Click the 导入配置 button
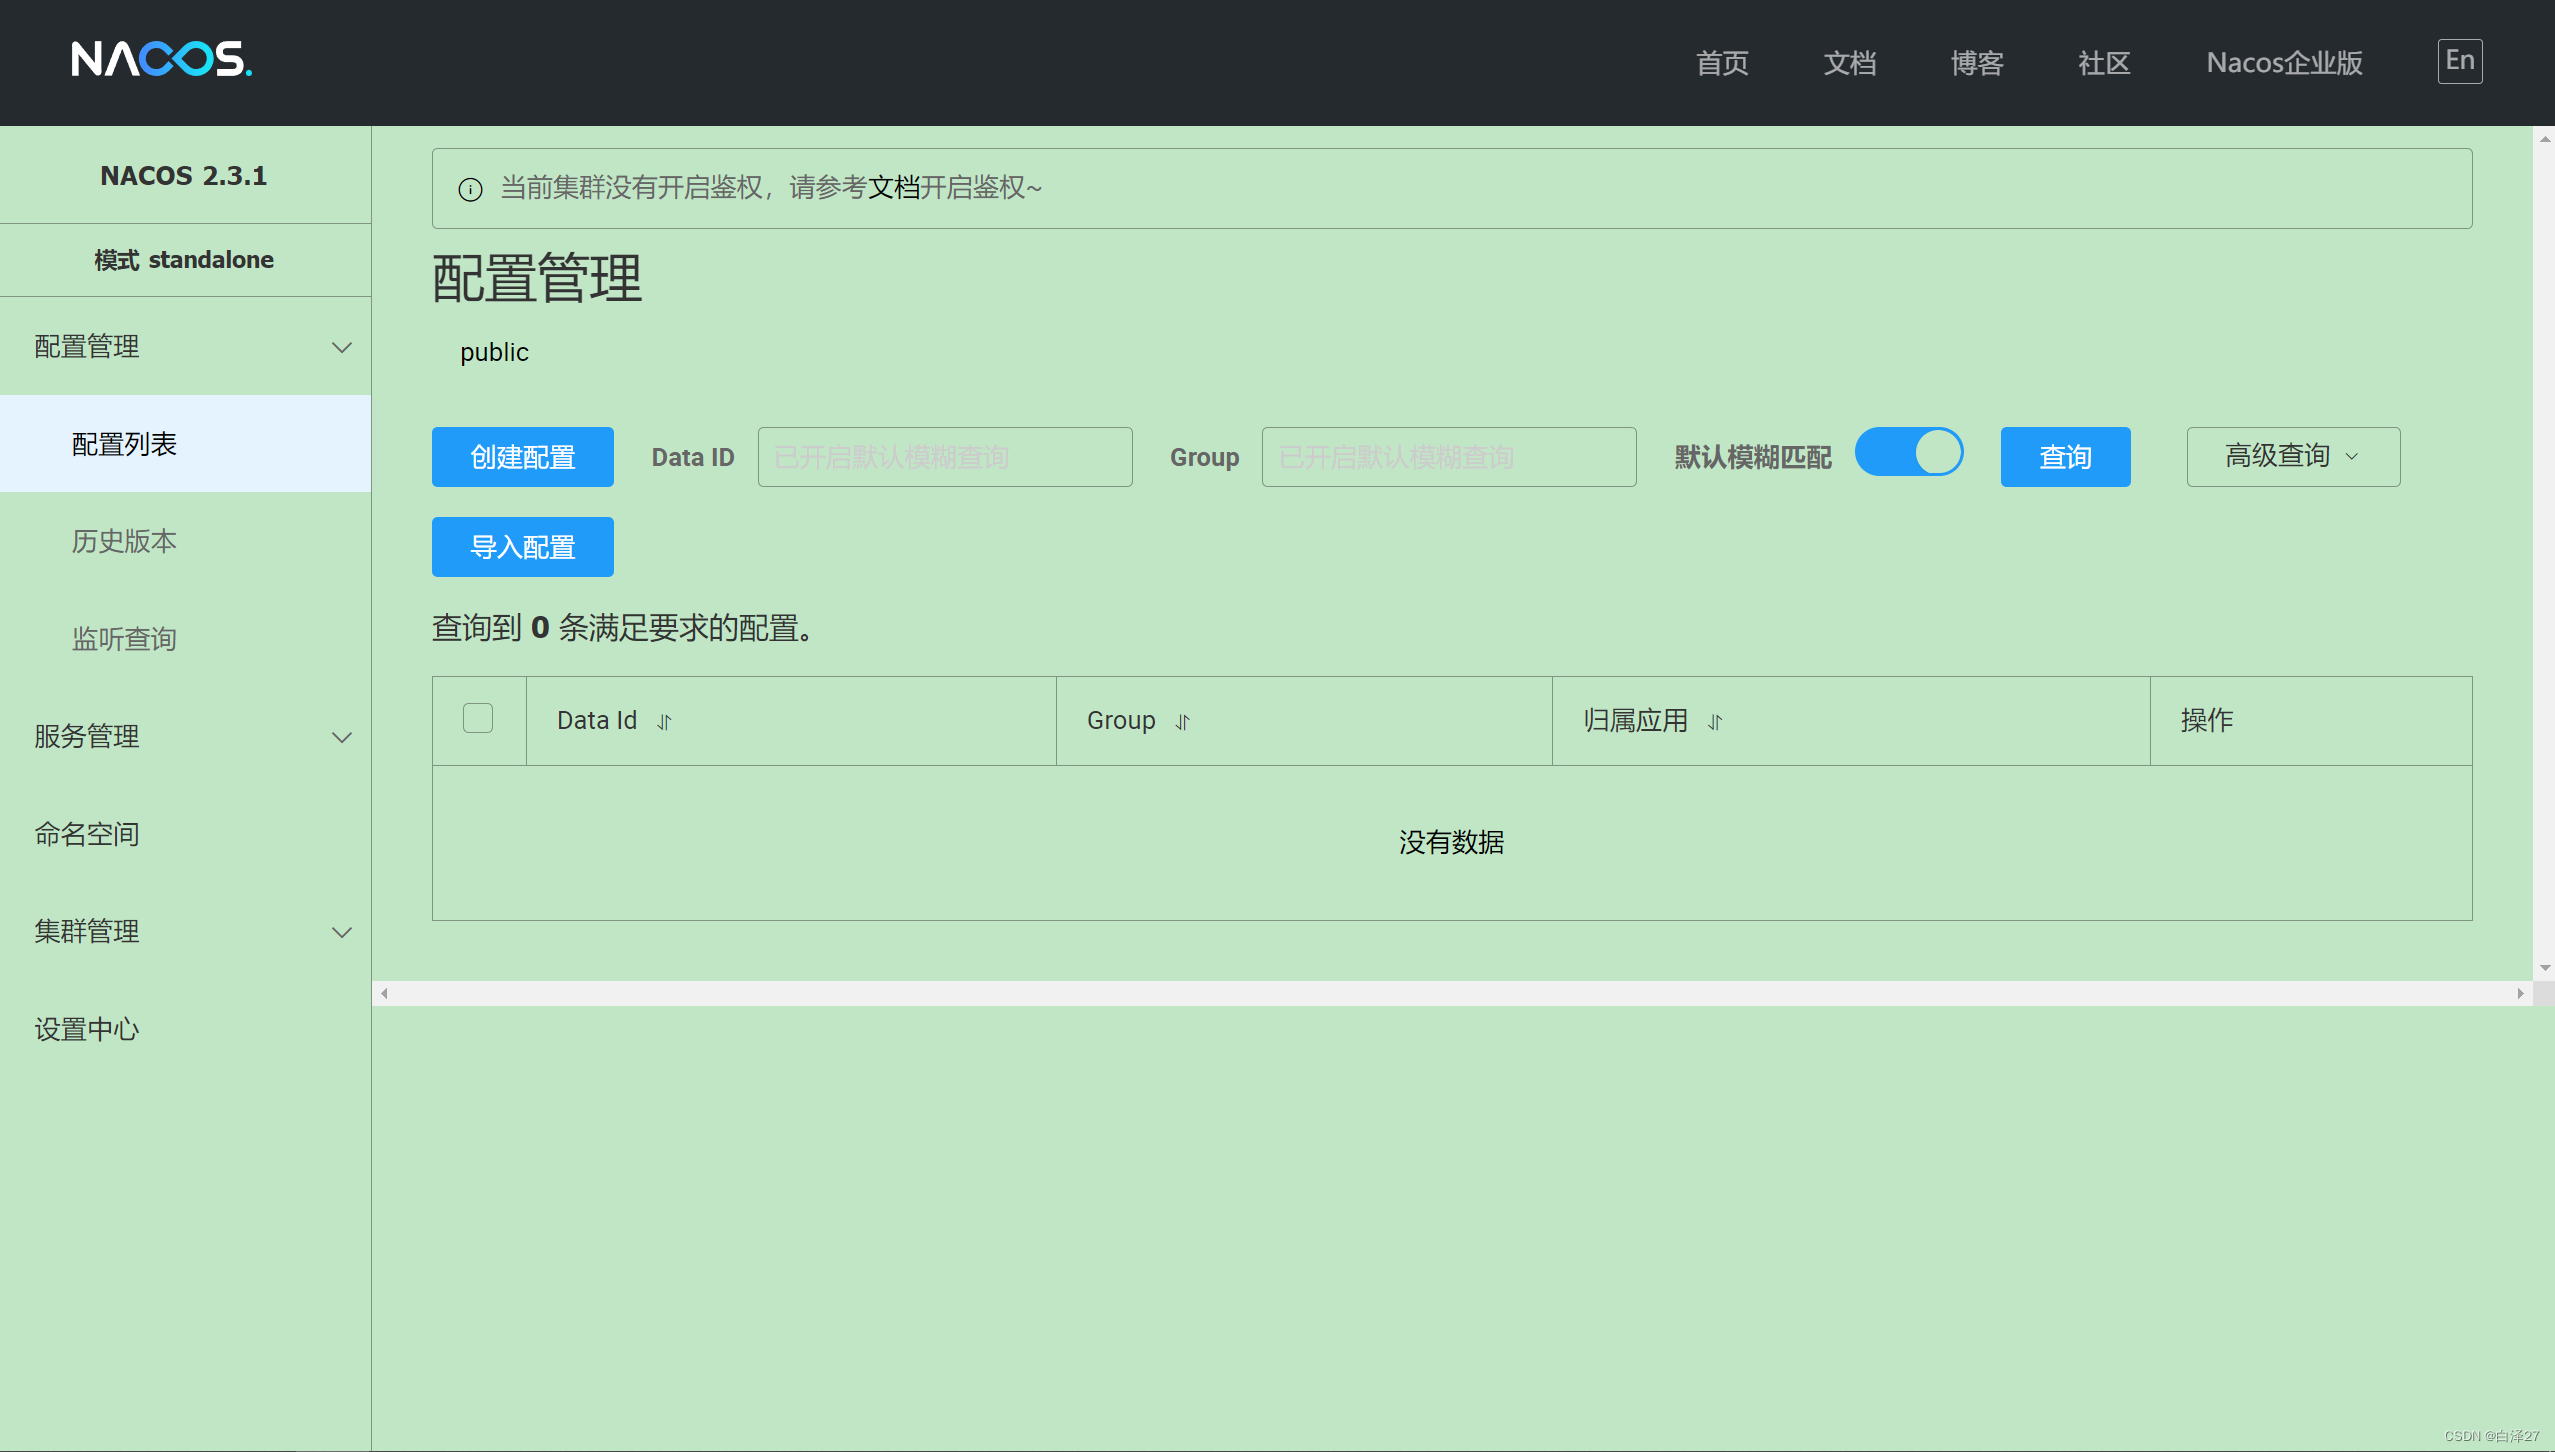The width and height of the screenshot is (2555, 1452). pyautogui.click(x=522, y=547)
